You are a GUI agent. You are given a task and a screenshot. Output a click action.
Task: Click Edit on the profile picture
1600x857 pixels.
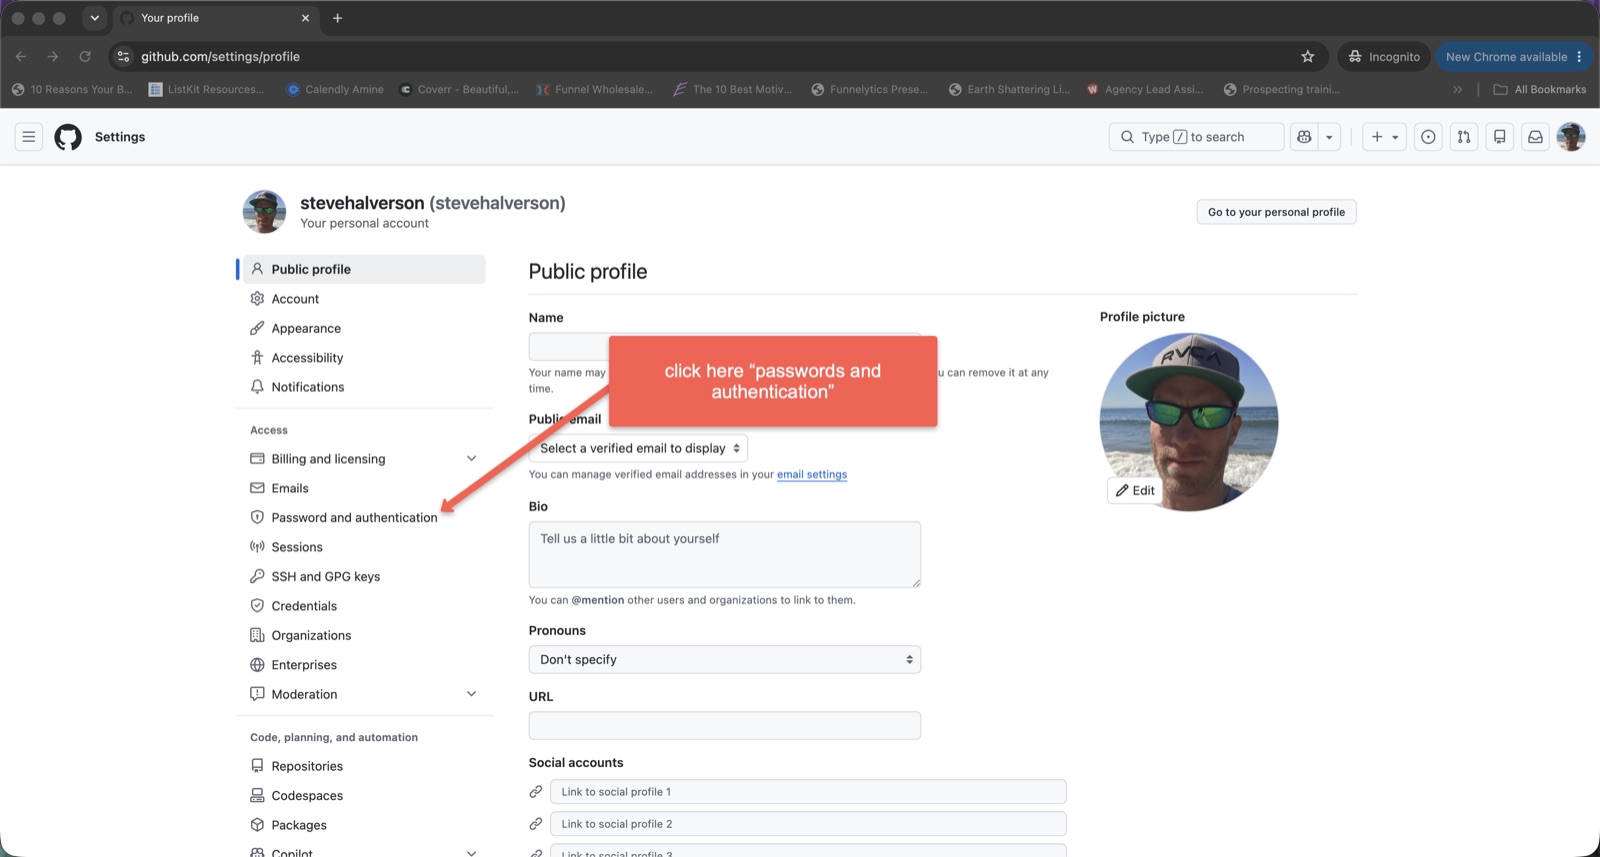pyautogui.click(x=1135, y=491)
